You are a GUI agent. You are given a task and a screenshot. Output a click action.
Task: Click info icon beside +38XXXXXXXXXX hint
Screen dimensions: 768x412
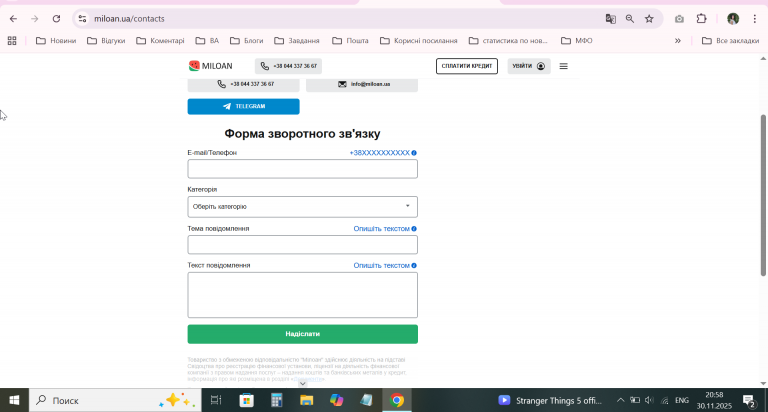pyautogui.click(x=414, y=153)
